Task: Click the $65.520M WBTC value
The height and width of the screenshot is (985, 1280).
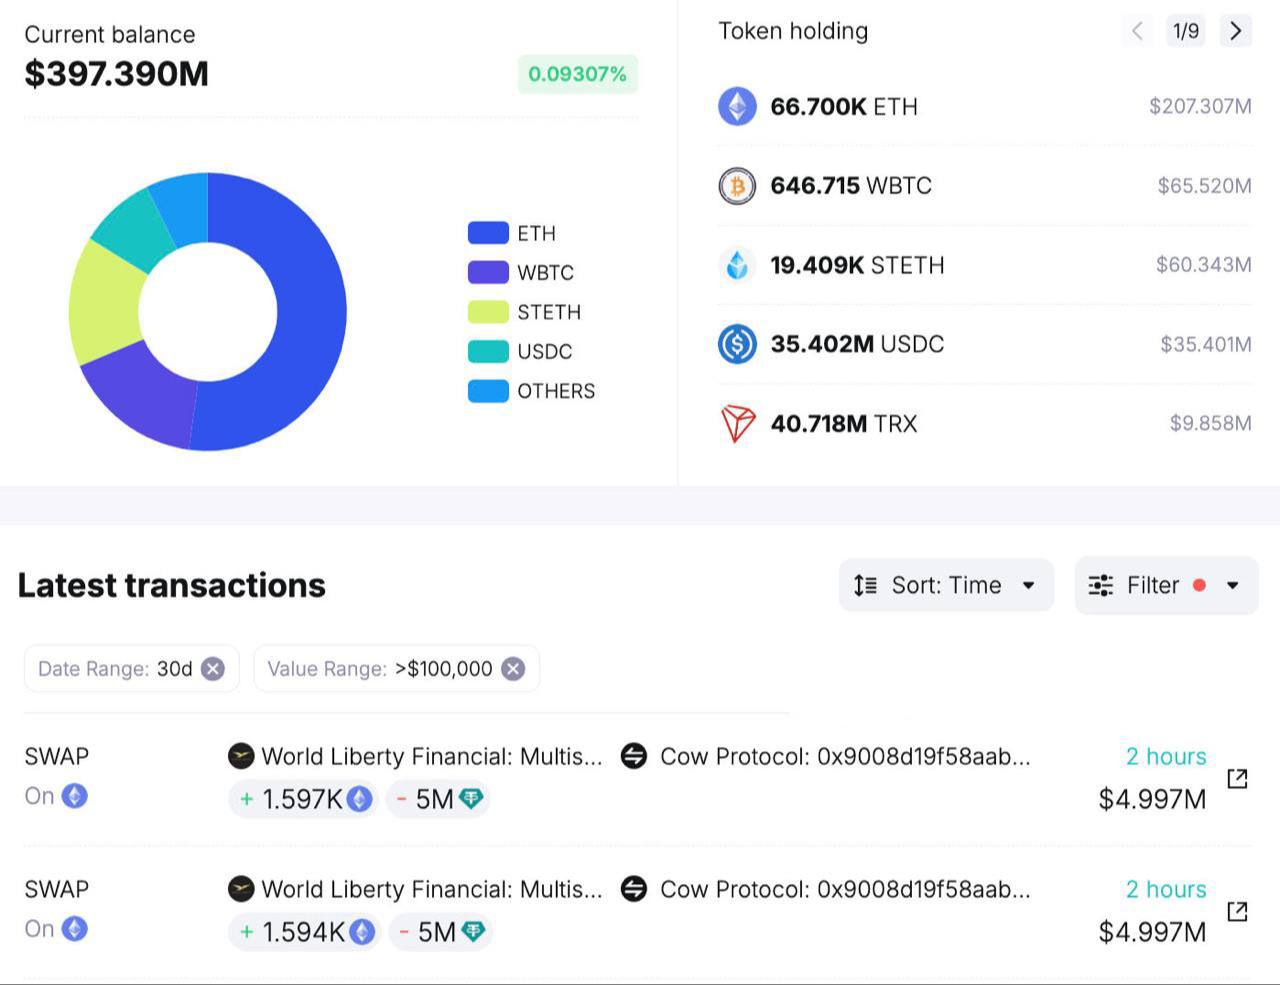Action: click(x=1204, y=186)
